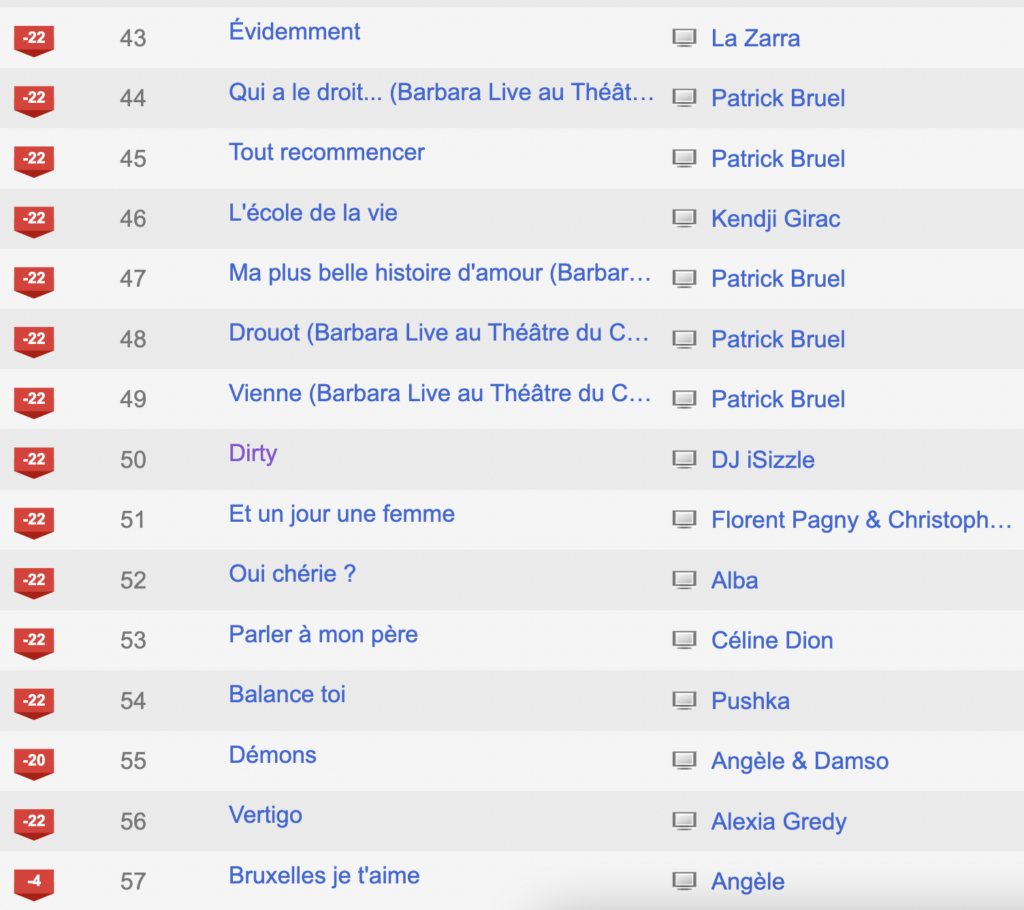This screenshot has height=910, width=1024.
Task: Open the song Évidemment
Action: 295,31
